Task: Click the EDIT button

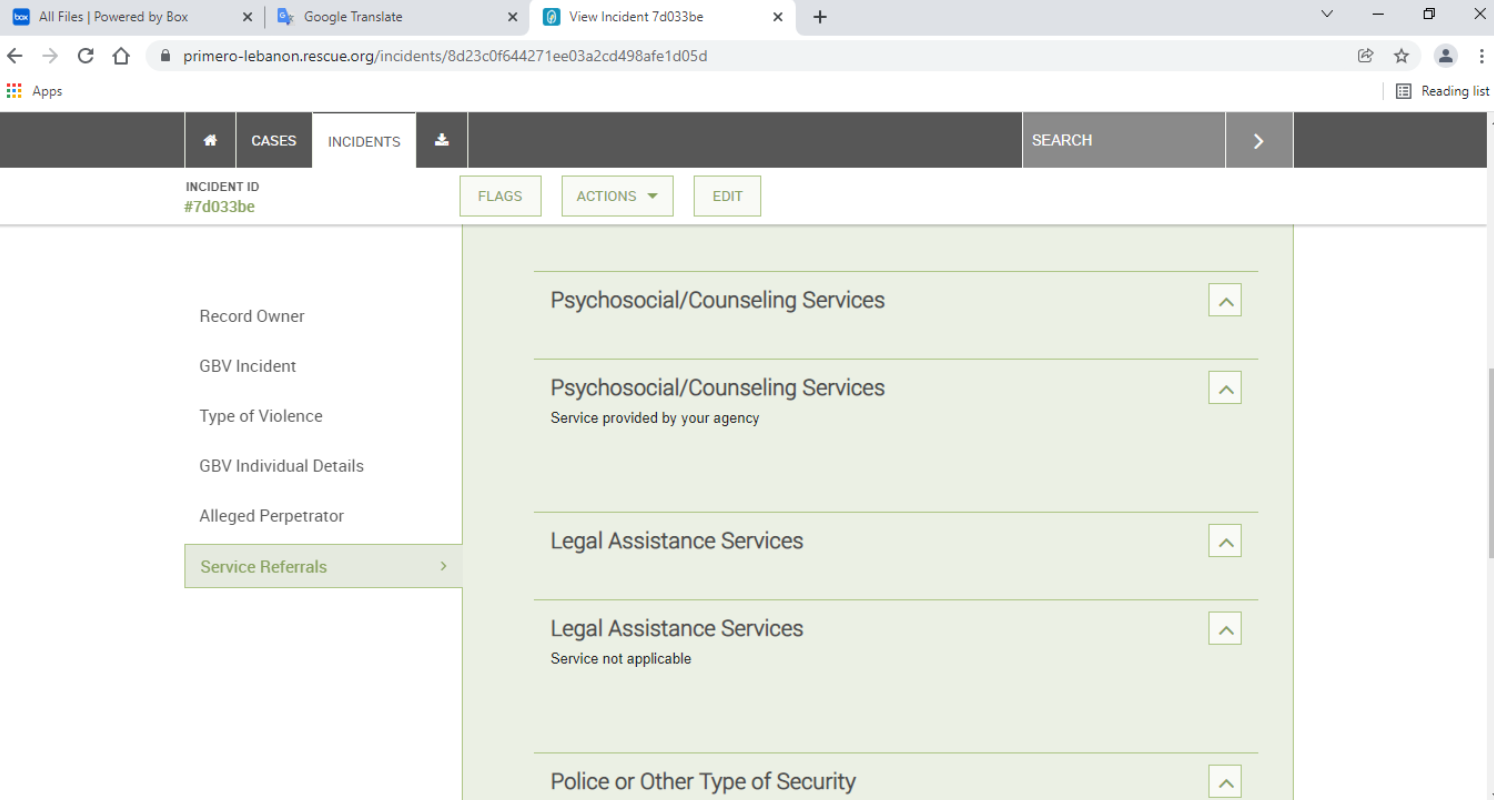Action: (x=727, y=196)
